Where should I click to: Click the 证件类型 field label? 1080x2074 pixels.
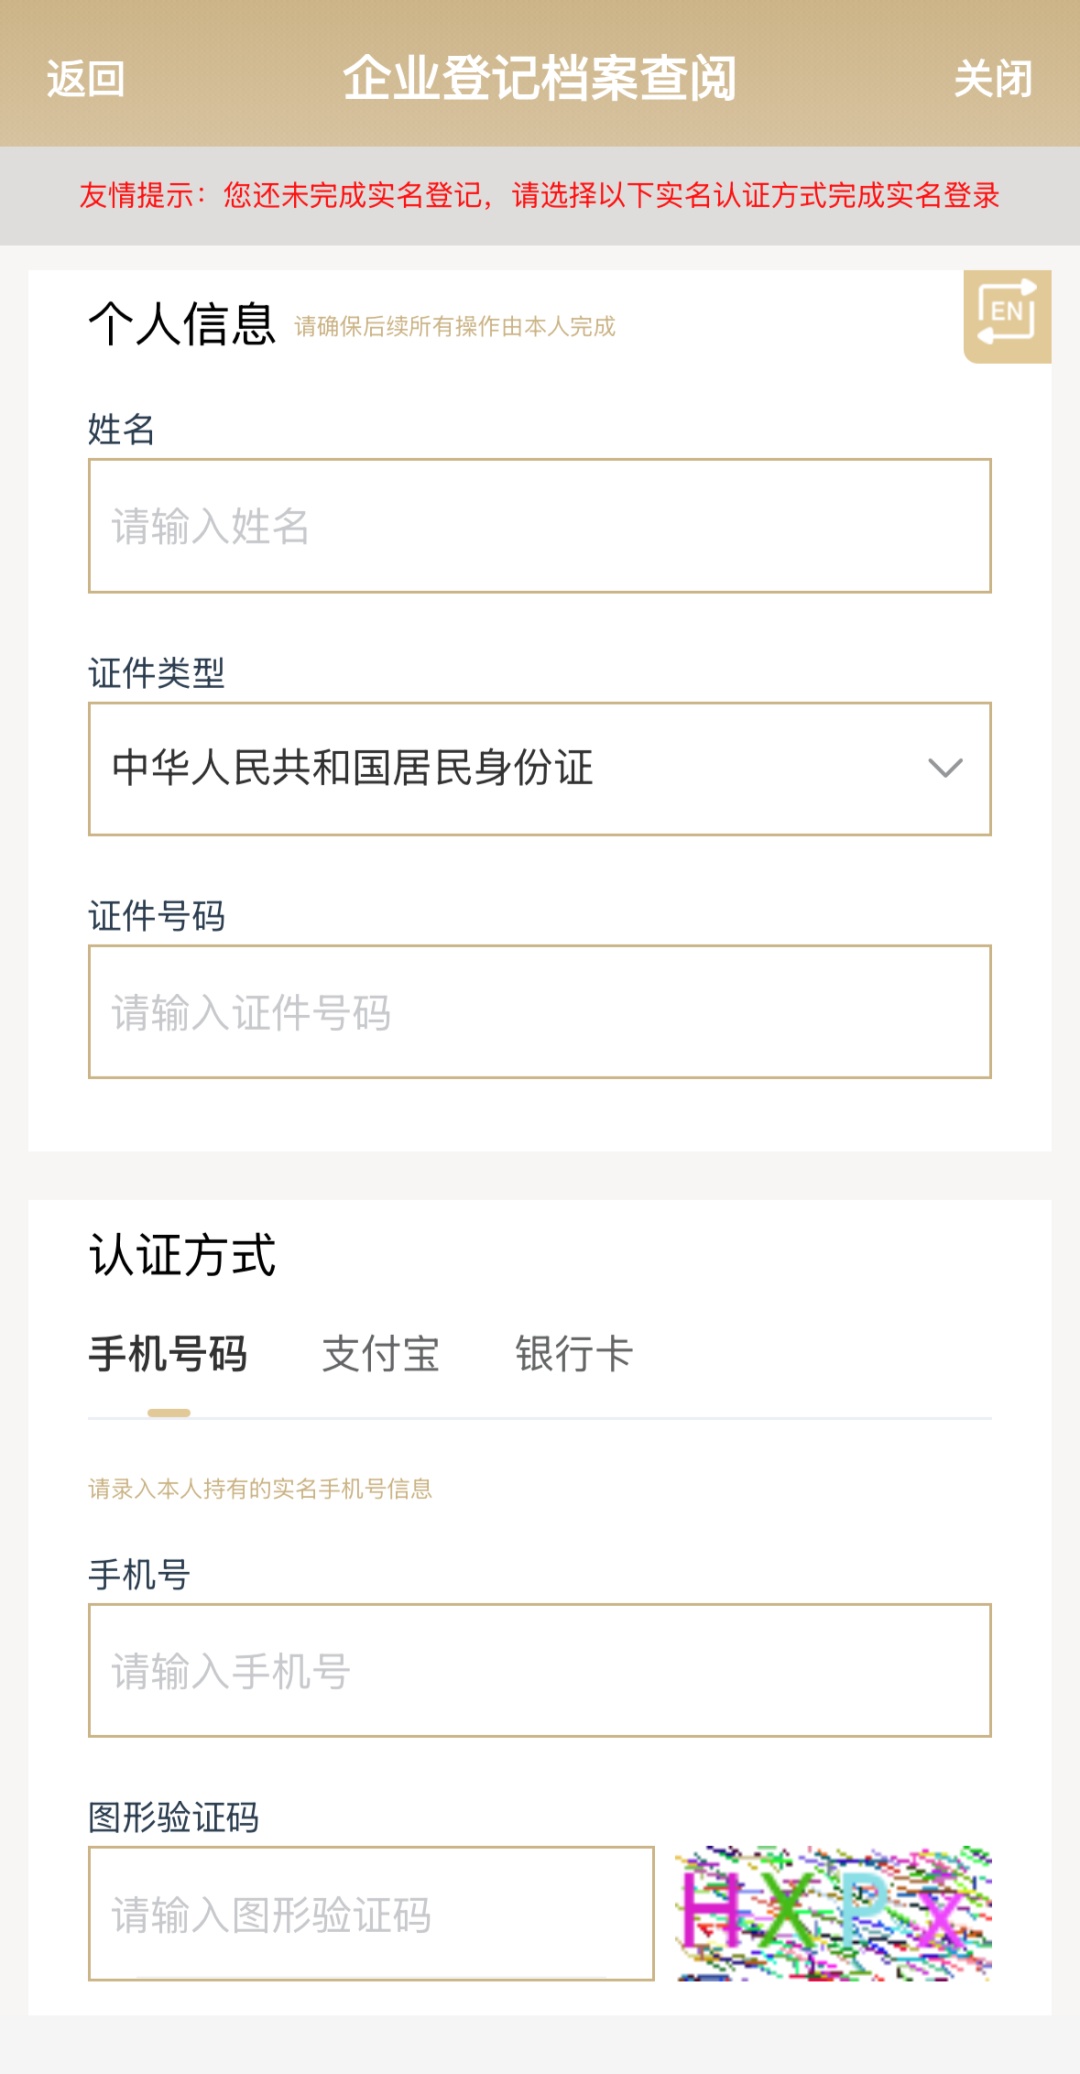(x=156, y=673)
